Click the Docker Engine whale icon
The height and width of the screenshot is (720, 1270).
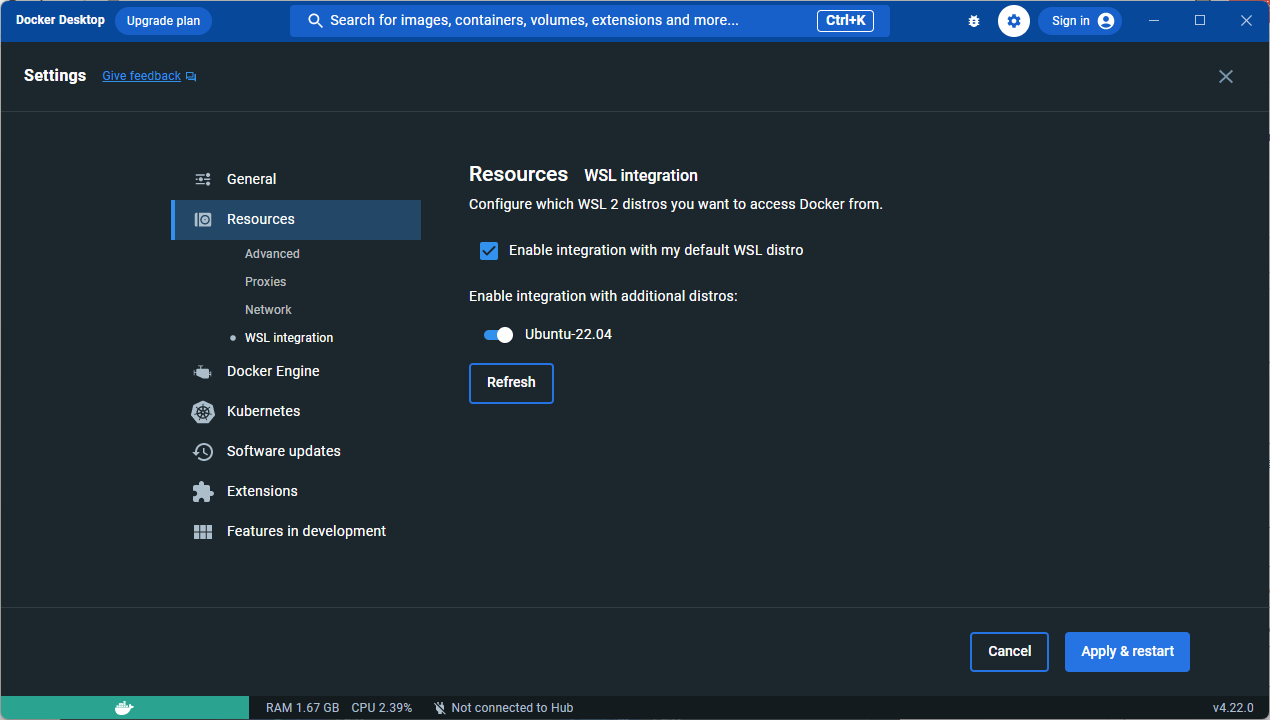[203, 372]
